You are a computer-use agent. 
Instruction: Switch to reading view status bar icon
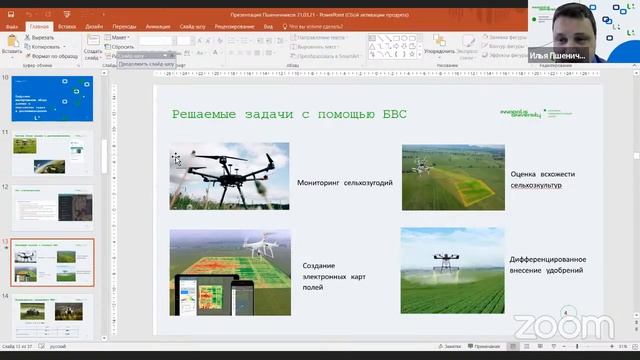(540, 346)
